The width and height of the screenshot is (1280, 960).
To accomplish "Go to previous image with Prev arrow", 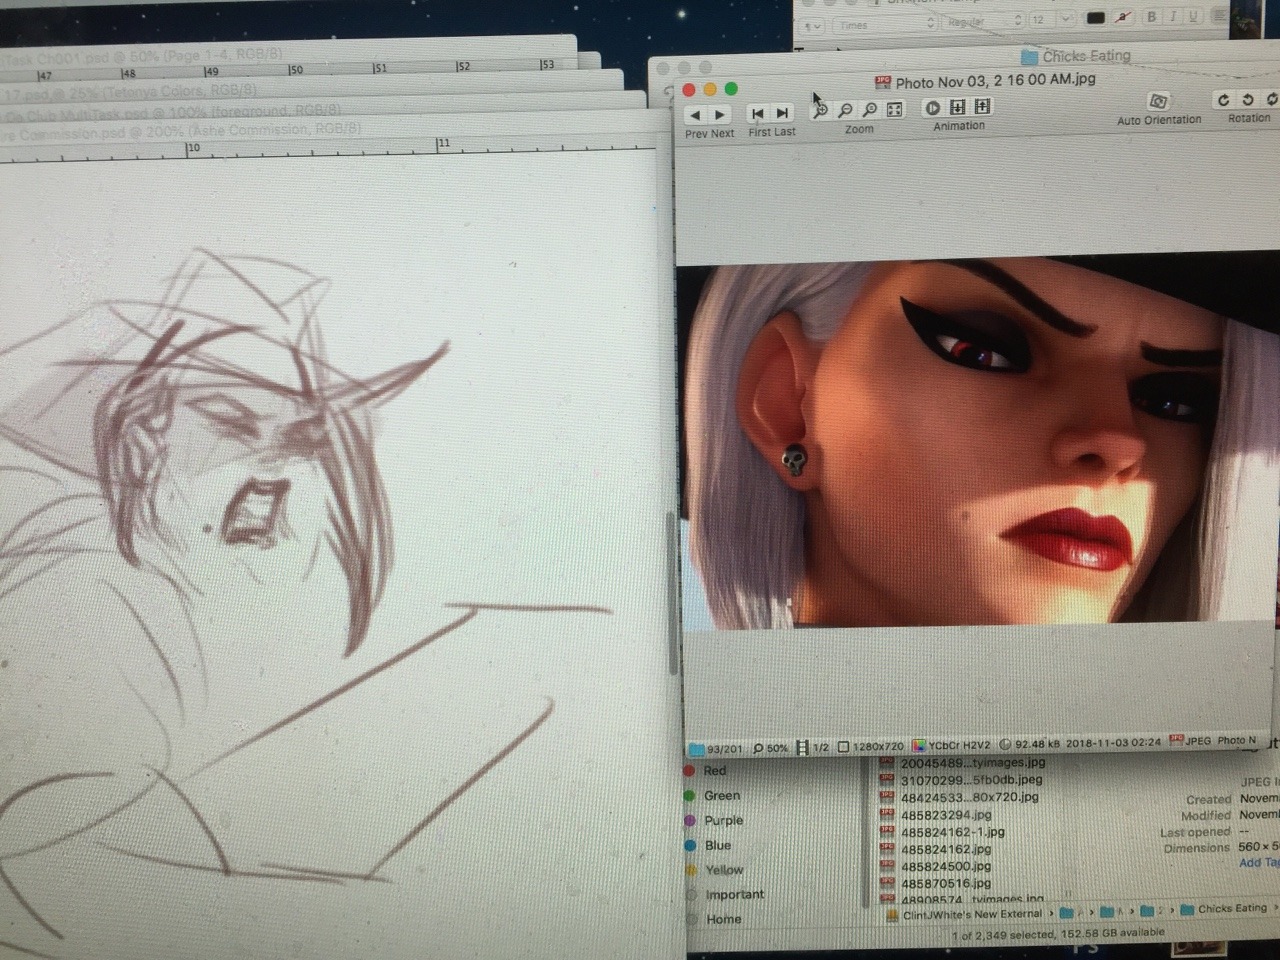I will coord(696,115).
